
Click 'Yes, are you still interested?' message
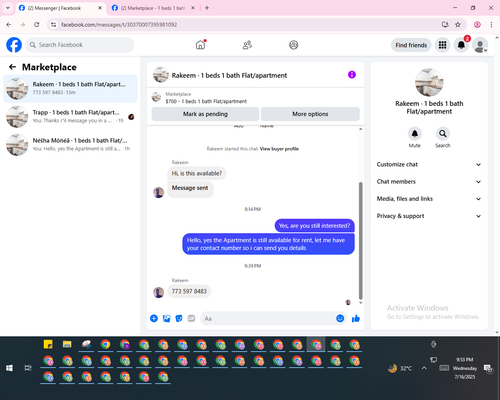point(314,226)
